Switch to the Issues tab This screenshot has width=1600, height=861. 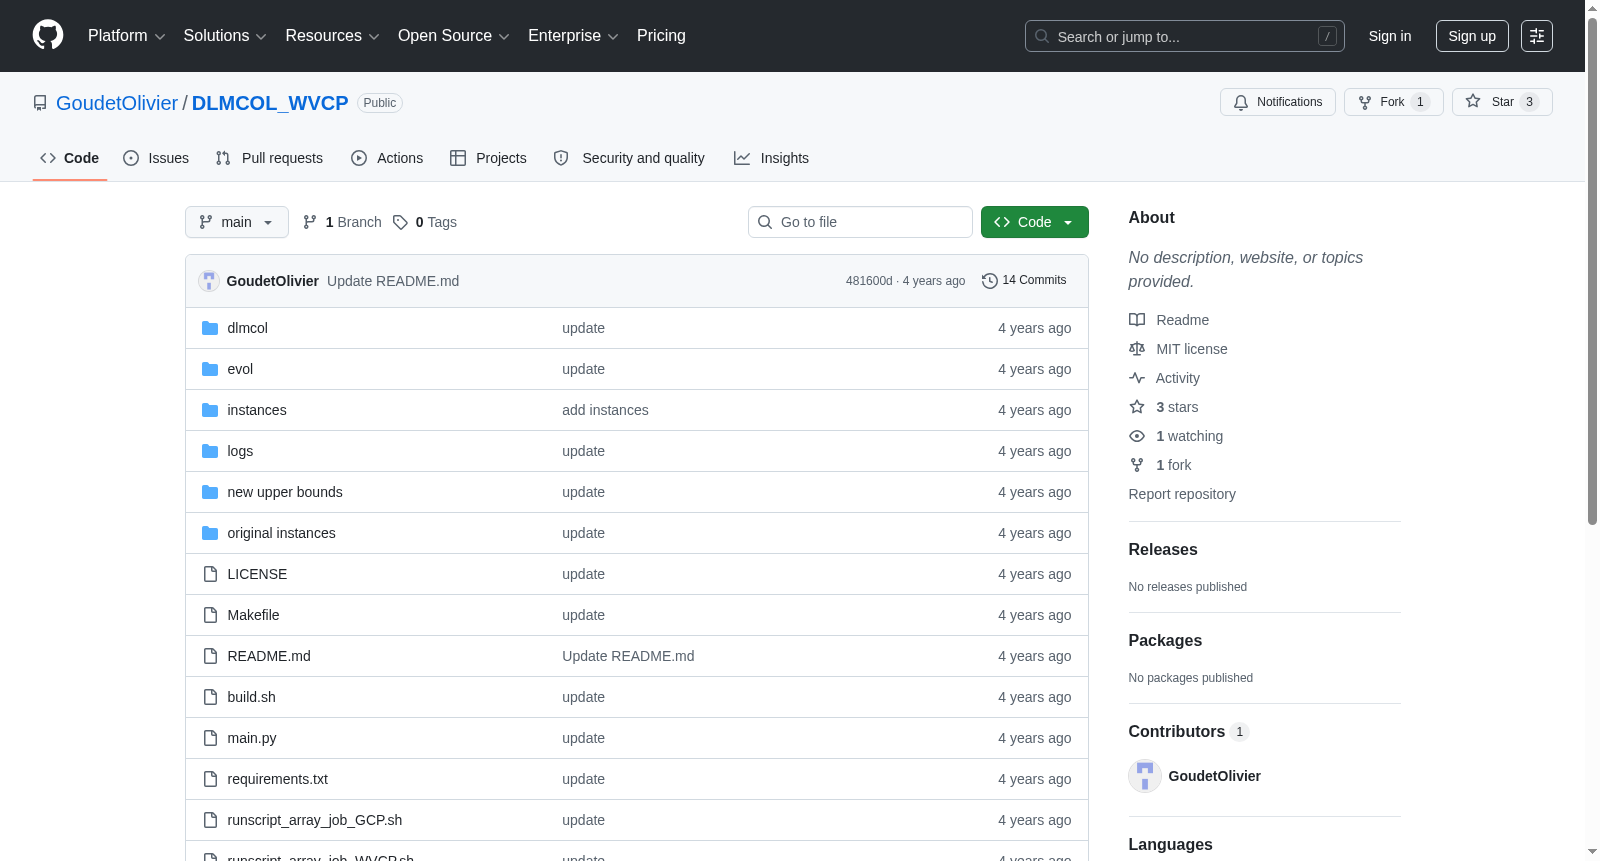(x=156, y=158)
